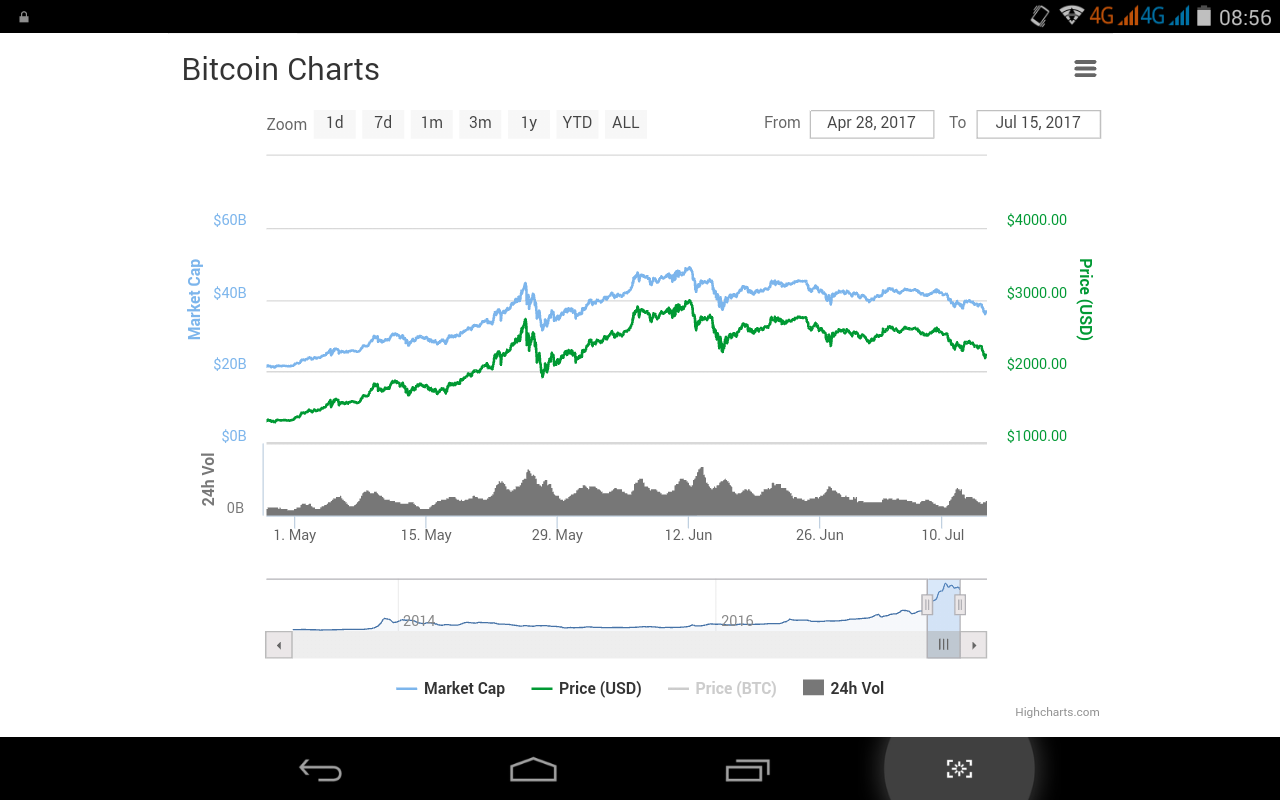Open the Highcharts.com credits link
The width and height of the screenshot is (1280, 800).
1057,712
